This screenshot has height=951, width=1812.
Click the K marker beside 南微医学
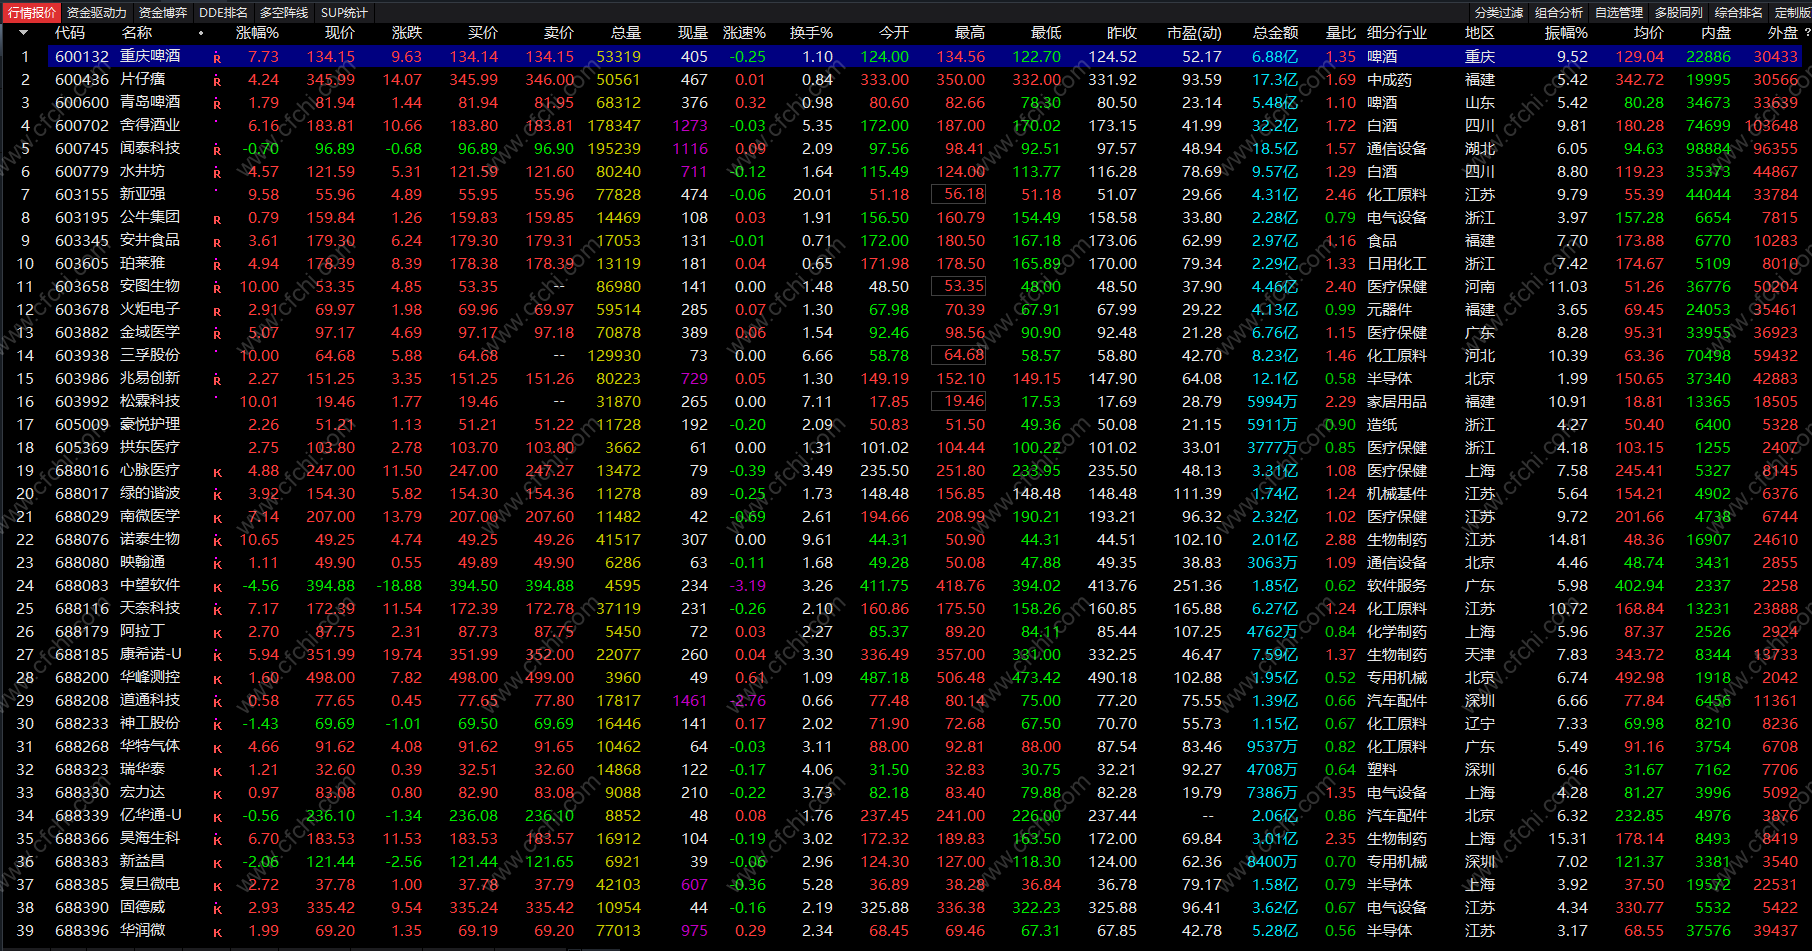tap(217, 518)
